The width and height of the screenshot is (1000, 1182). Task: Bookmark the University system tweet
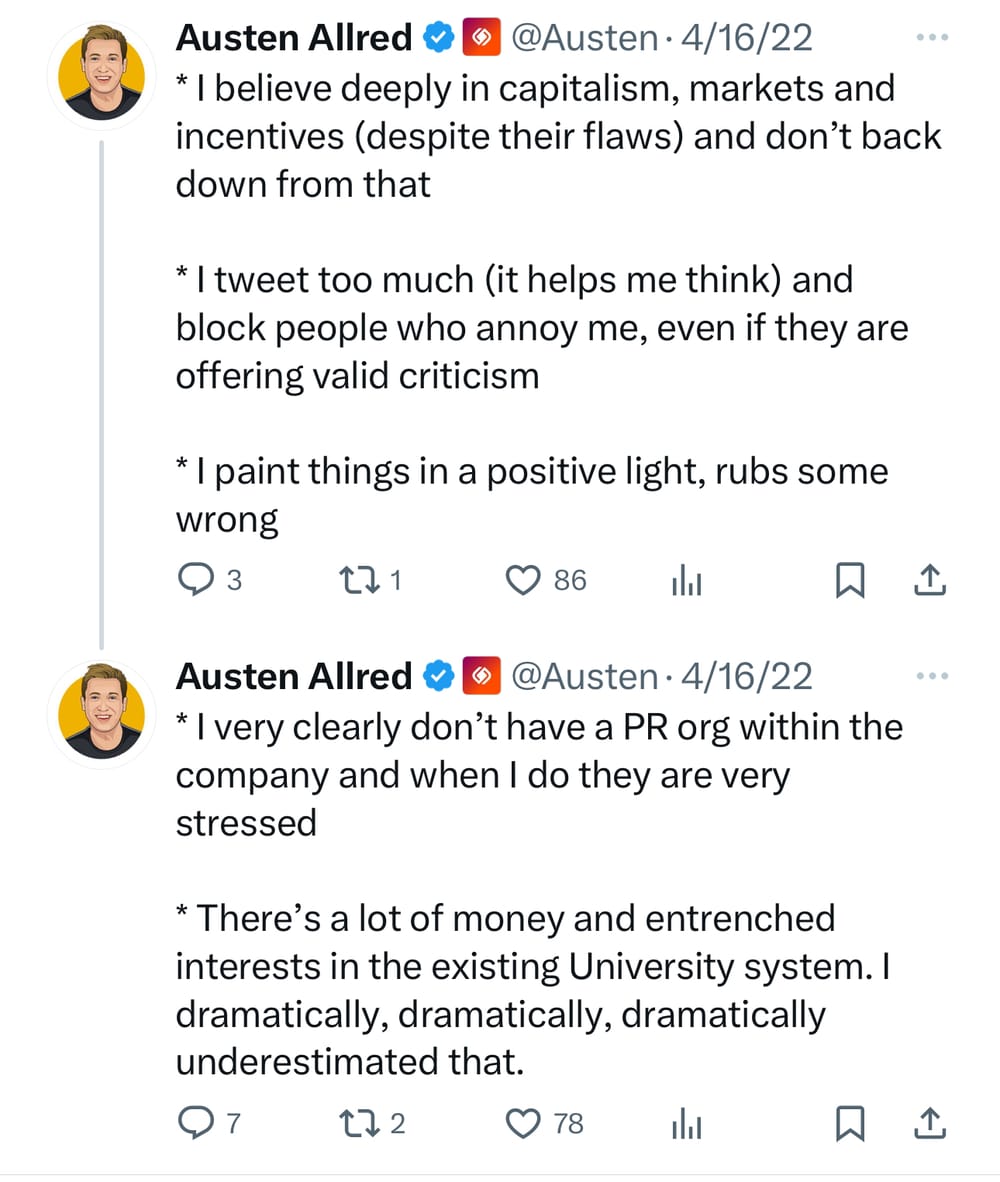pyautogui.click(x=849, y=1125)
